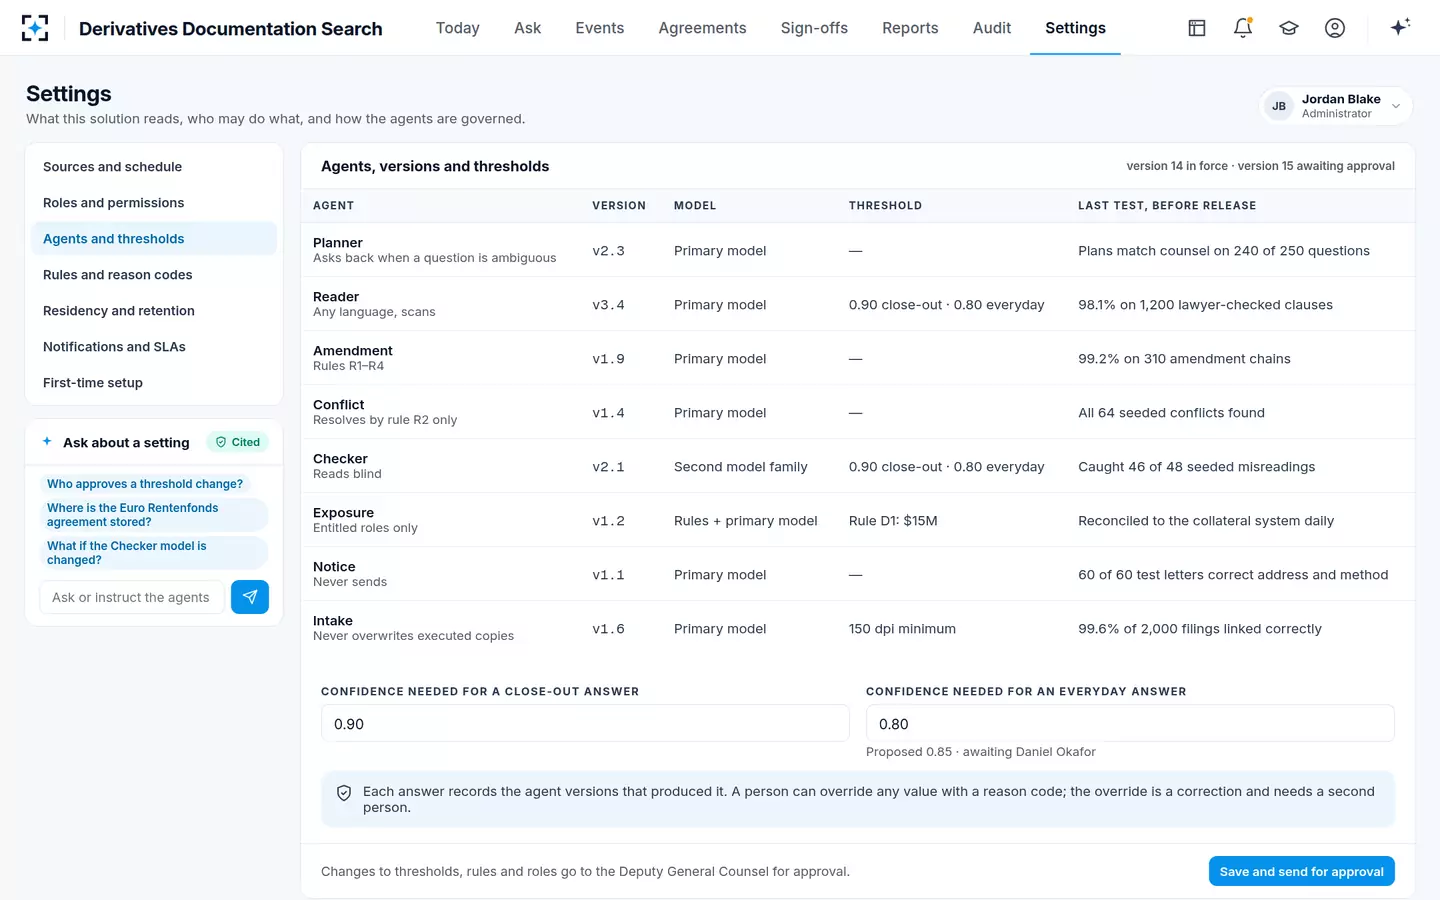1440x900 pixels.
Task: Ask 'What if the Checker model is changed?'
Action: click(x=154, y=553)
